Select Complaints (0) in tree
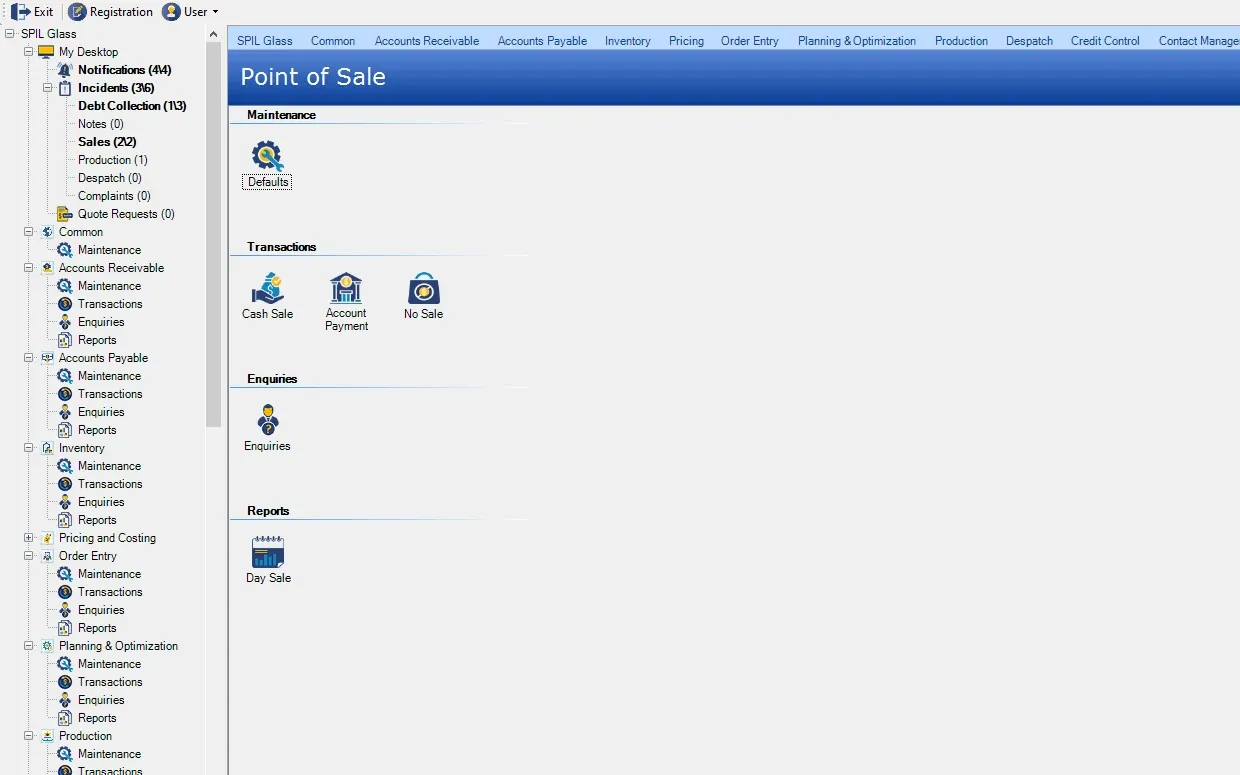The image size is (1240, 775). click(x=114, y=196)
